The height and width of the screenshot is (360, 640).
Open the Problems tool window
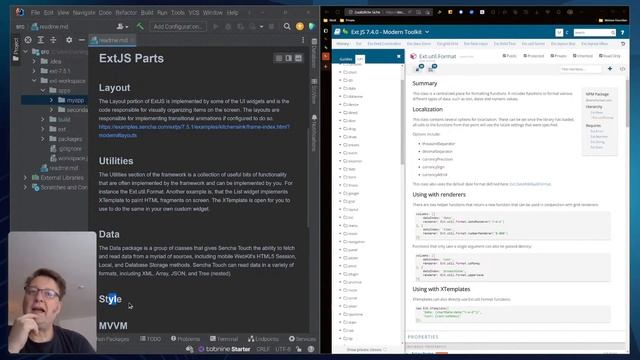185,339
